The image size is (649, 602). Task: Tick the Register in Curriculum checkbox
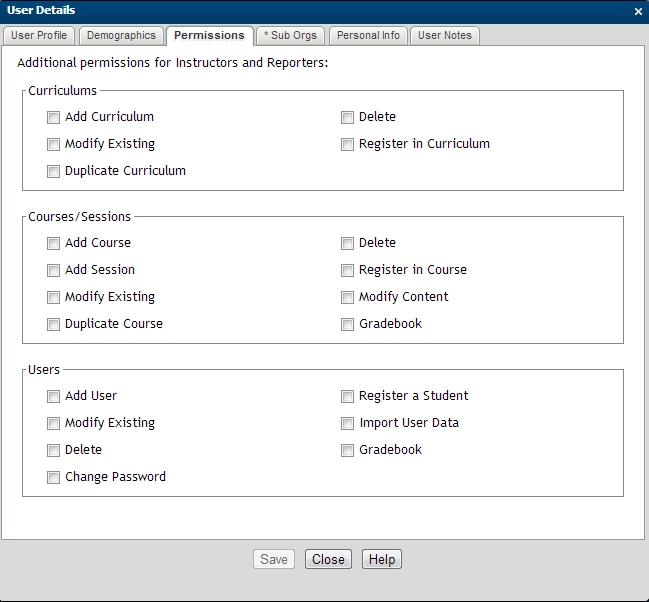[348, 144]
